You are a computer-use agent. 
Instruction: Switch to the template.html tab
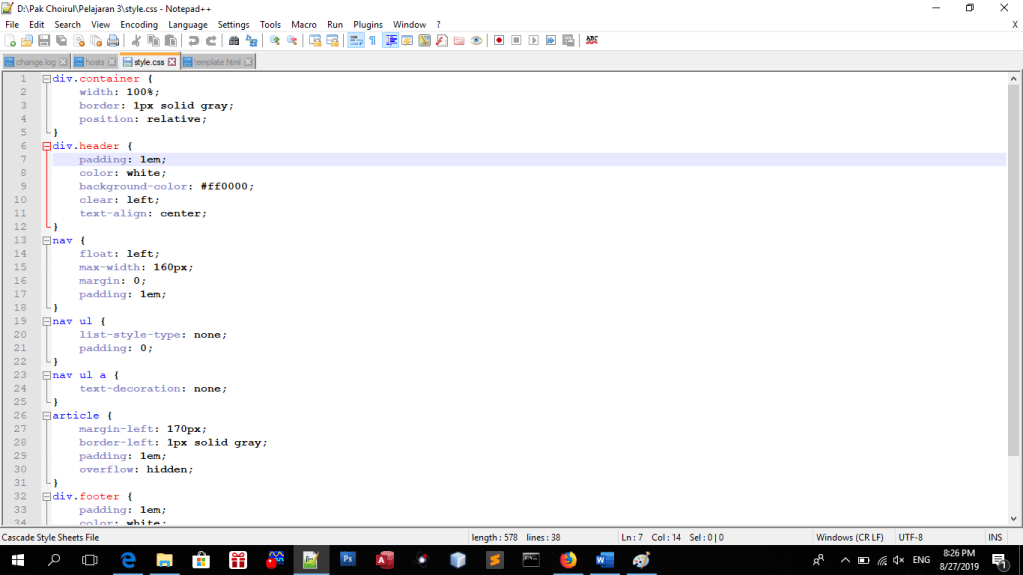[217, 62]
